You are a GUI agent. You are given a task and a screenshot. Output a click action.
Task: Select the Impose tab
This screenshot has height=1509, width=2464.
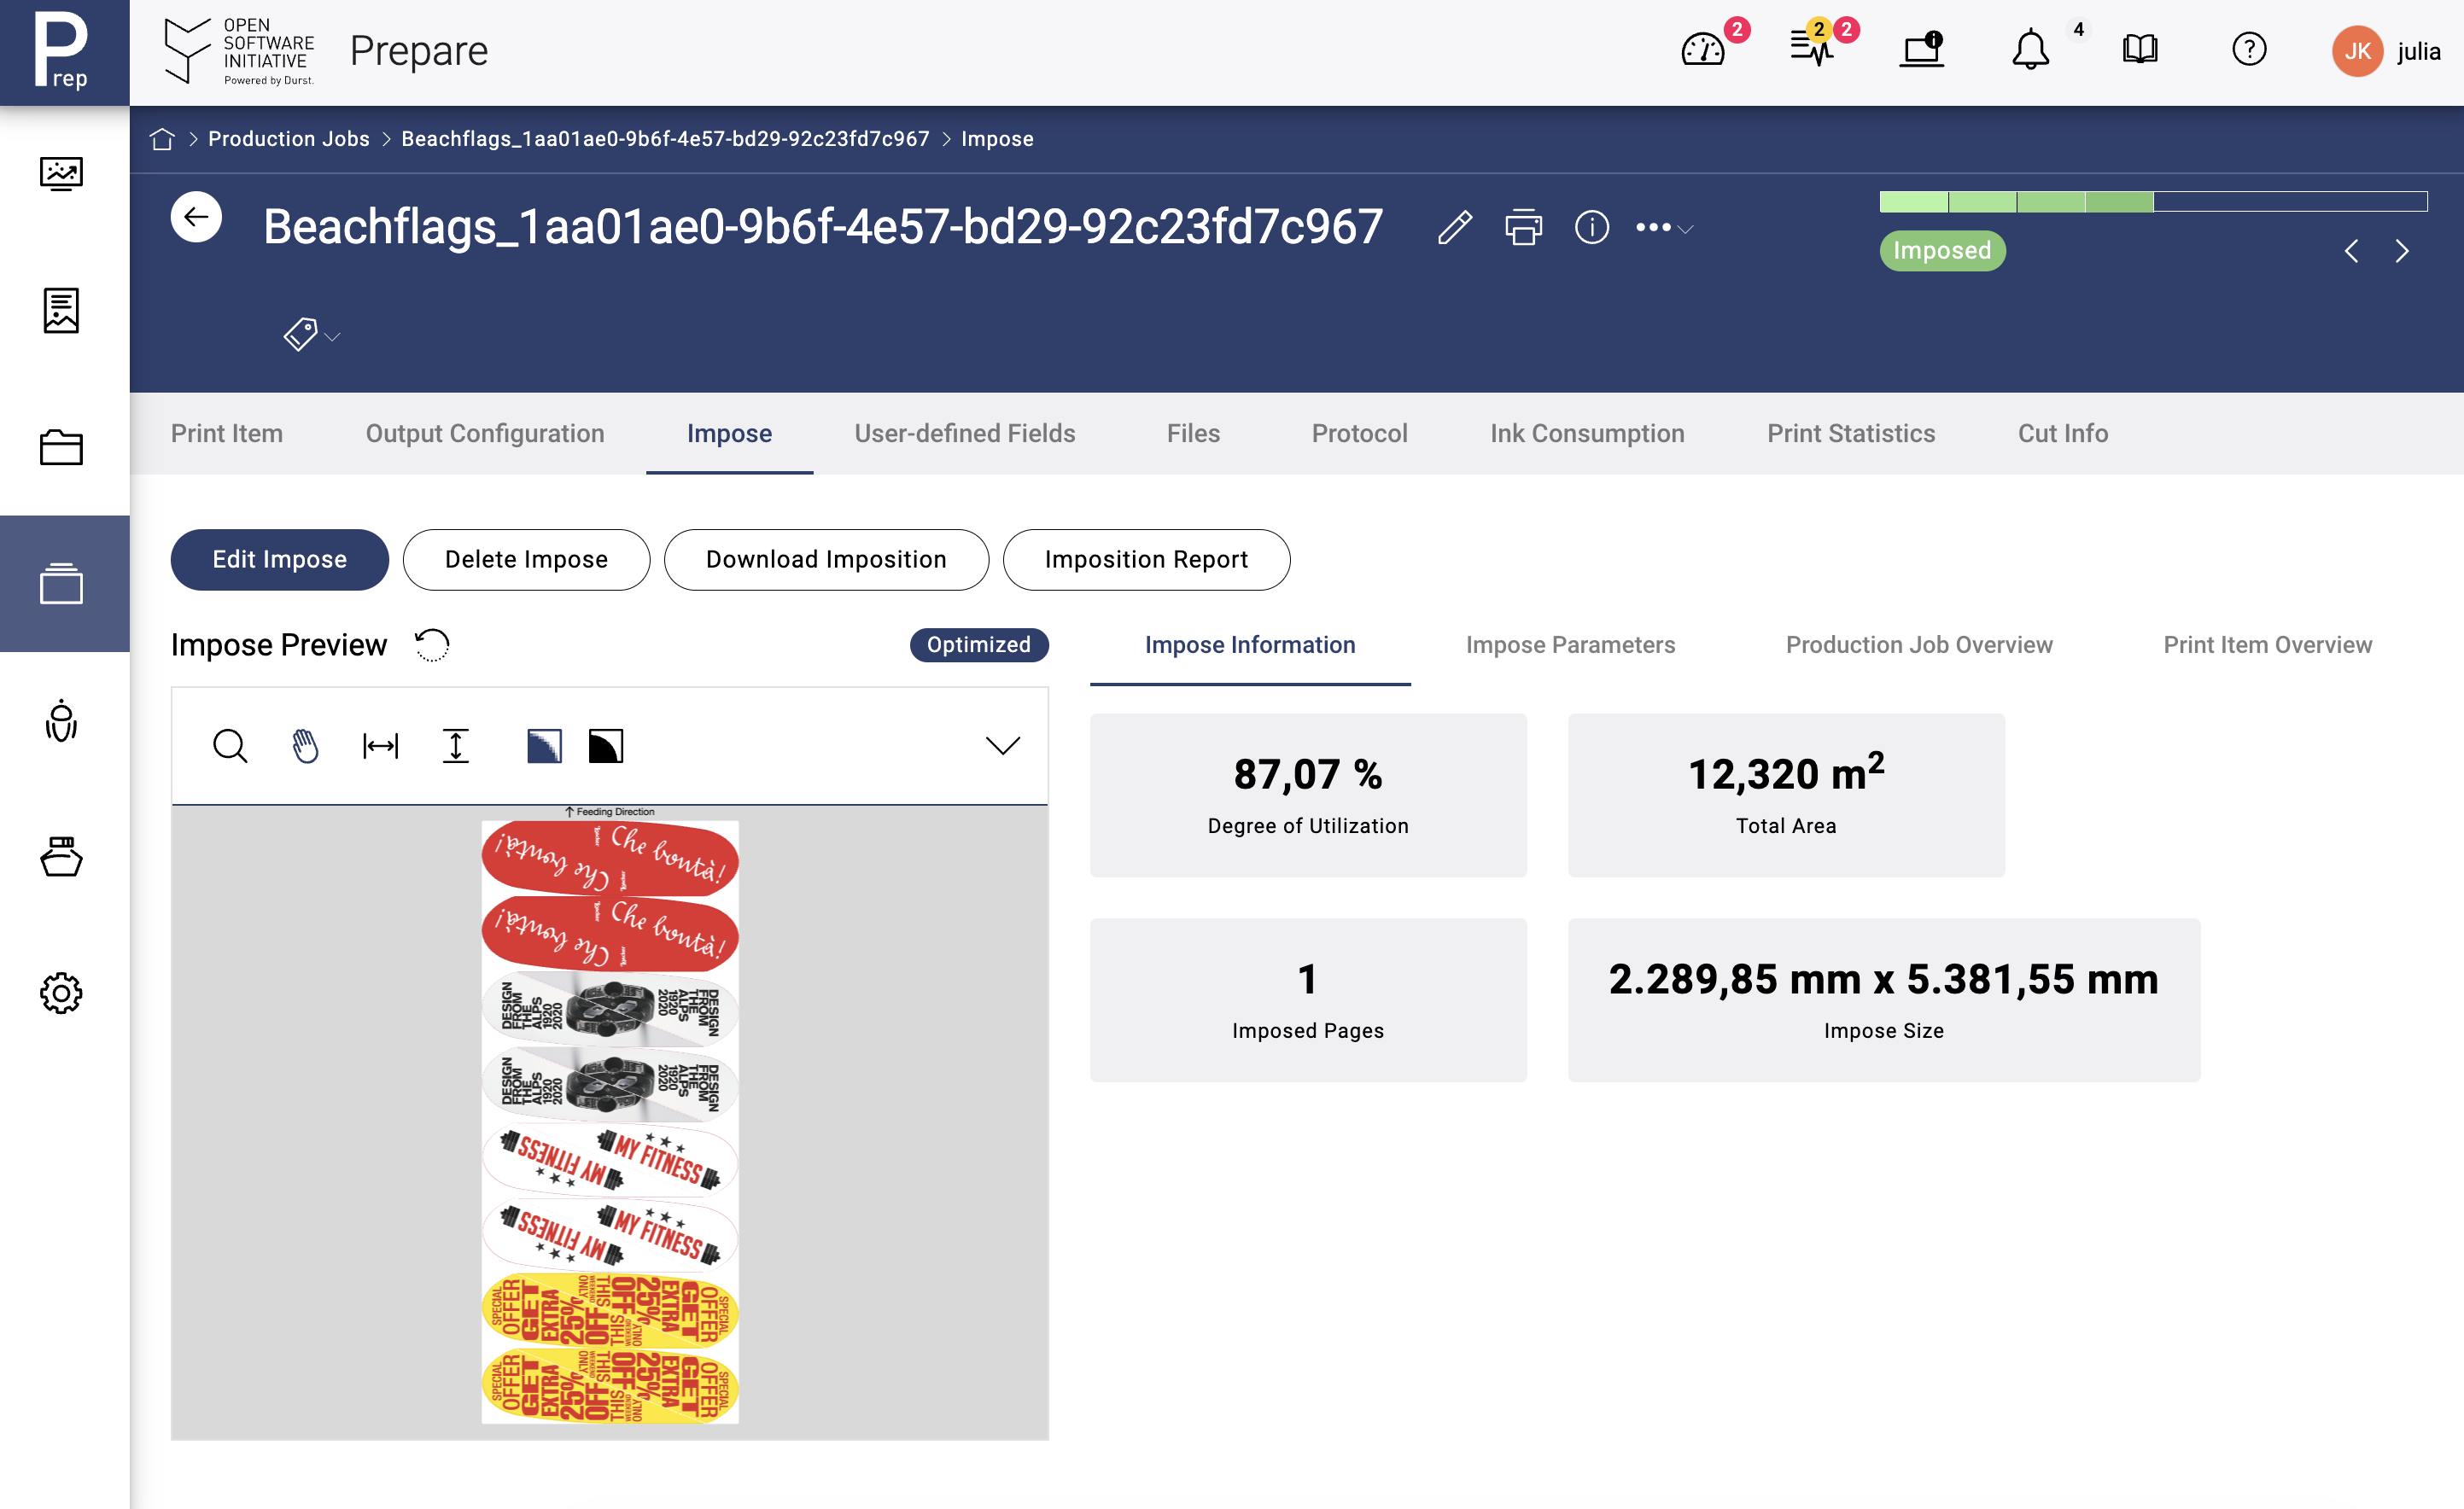[729, 433]
